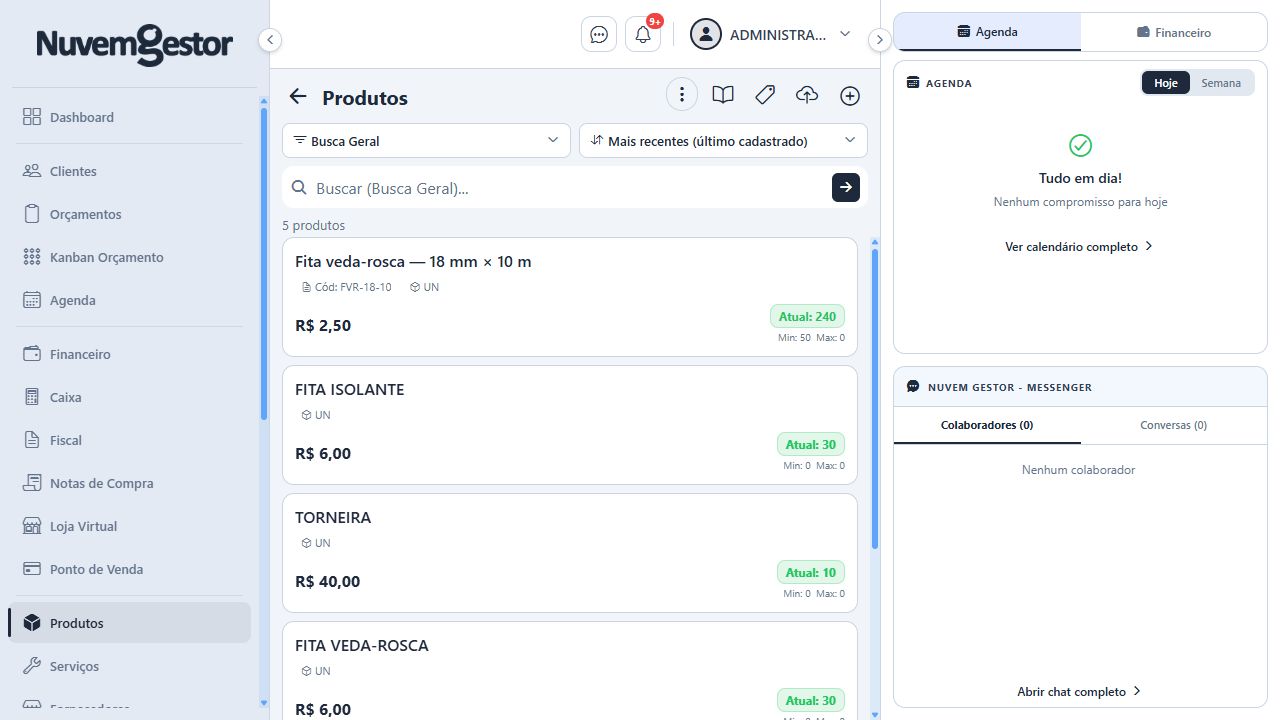The width and height of the screenshot is (1280, 720).
Task: Open the Busca Geral filter dropdown
Action: point(426,141)
